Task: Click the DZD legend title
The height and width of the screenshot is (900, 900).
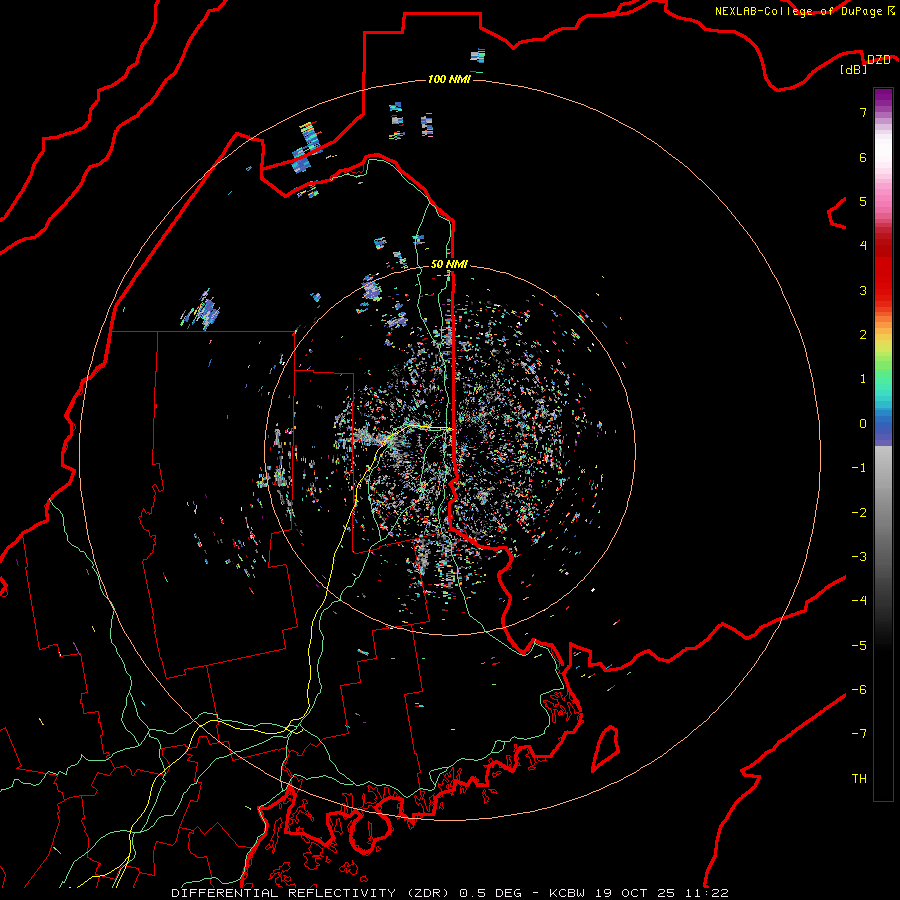Action: tap(878, 60)
